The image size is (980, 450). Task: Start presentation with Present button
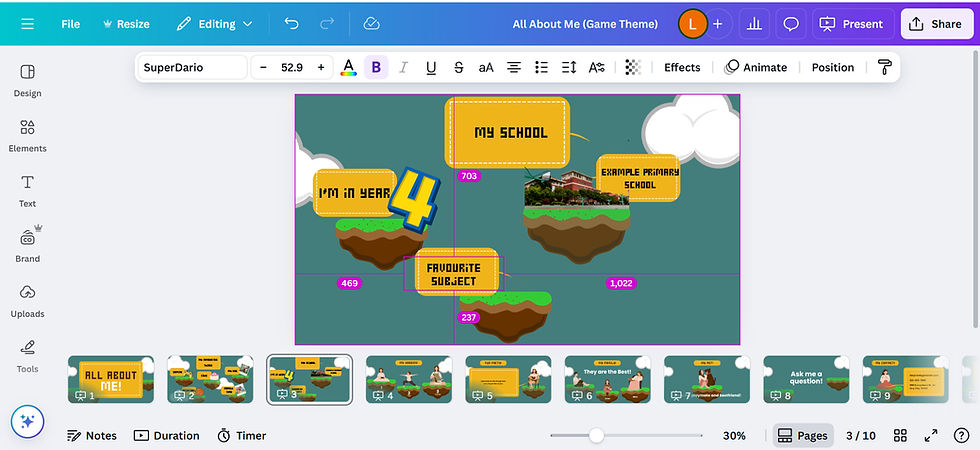(x=852, y=24)
